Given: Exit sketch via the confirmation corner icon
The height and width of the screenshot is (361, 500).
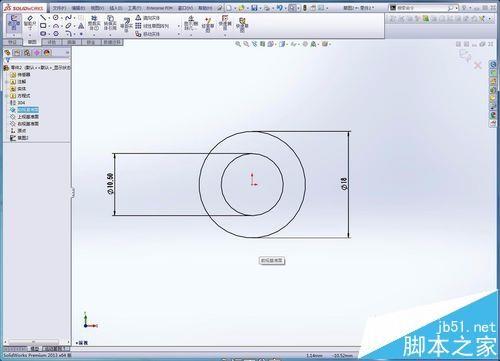Looking at the screenshot, I should pos(464,55).
